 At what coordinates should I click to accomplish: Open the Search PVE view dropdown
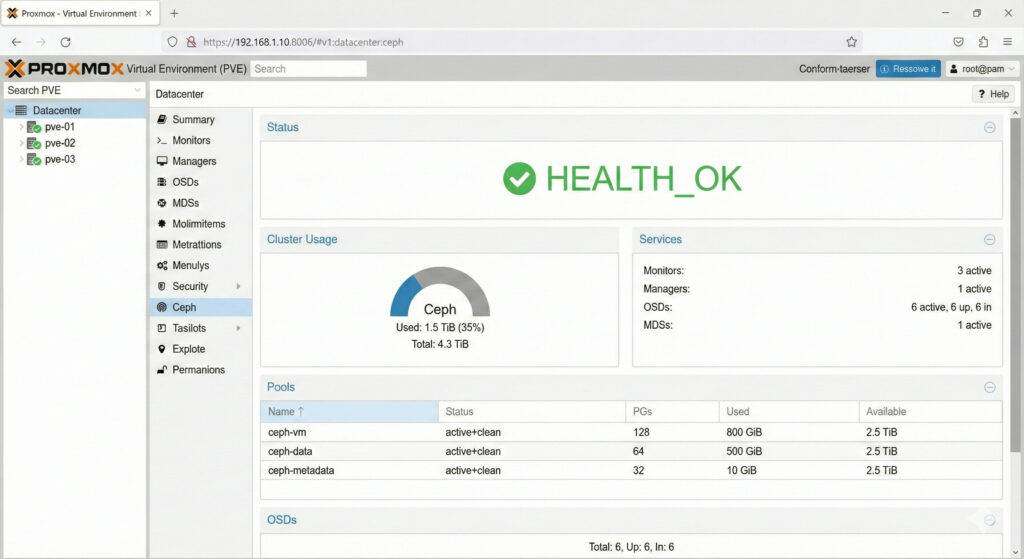137,90
